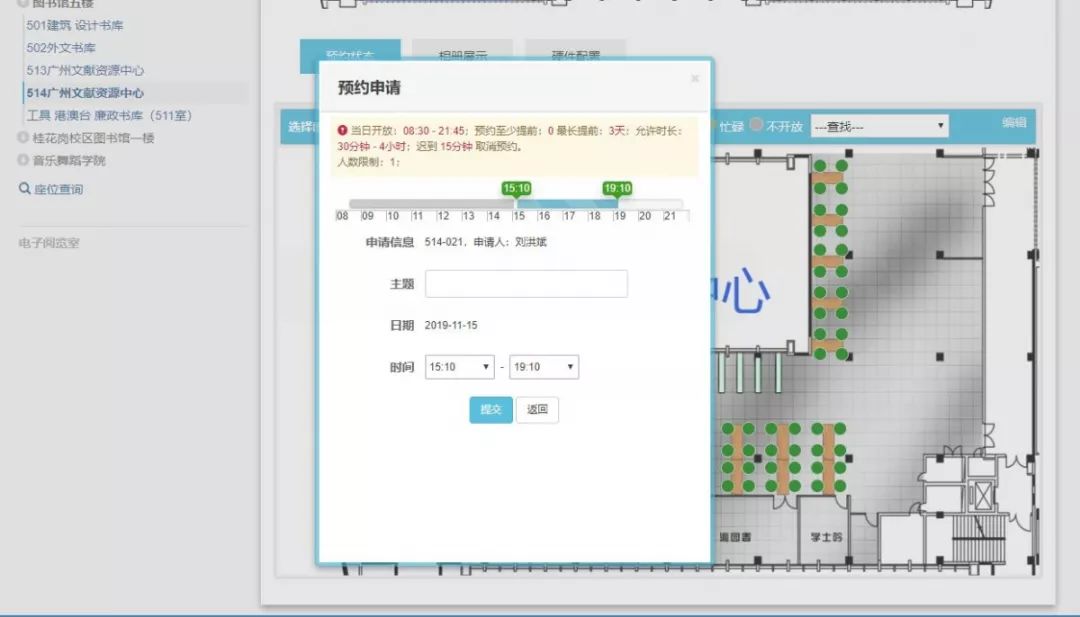1080x617 pixels.
Task: Select 513广州文献资源中心 room
Action: coord(85,70)
